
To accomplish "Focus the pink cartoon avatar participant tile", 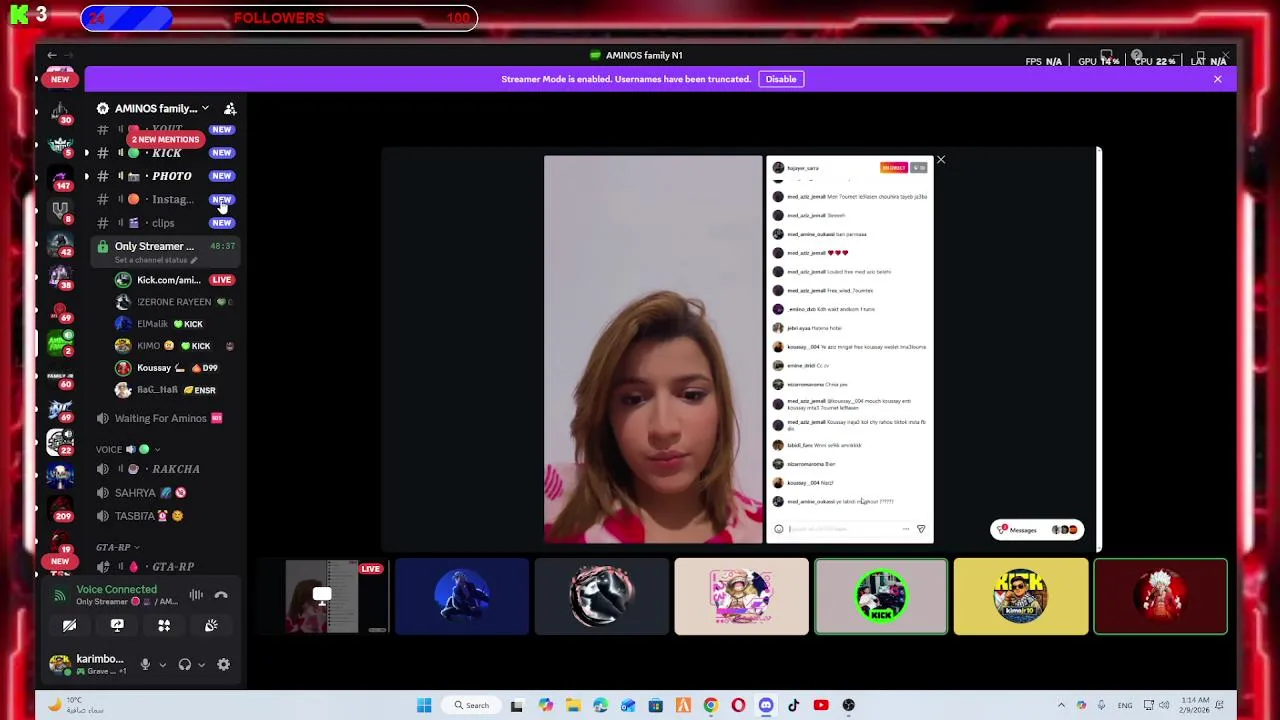I will [741, 597].
